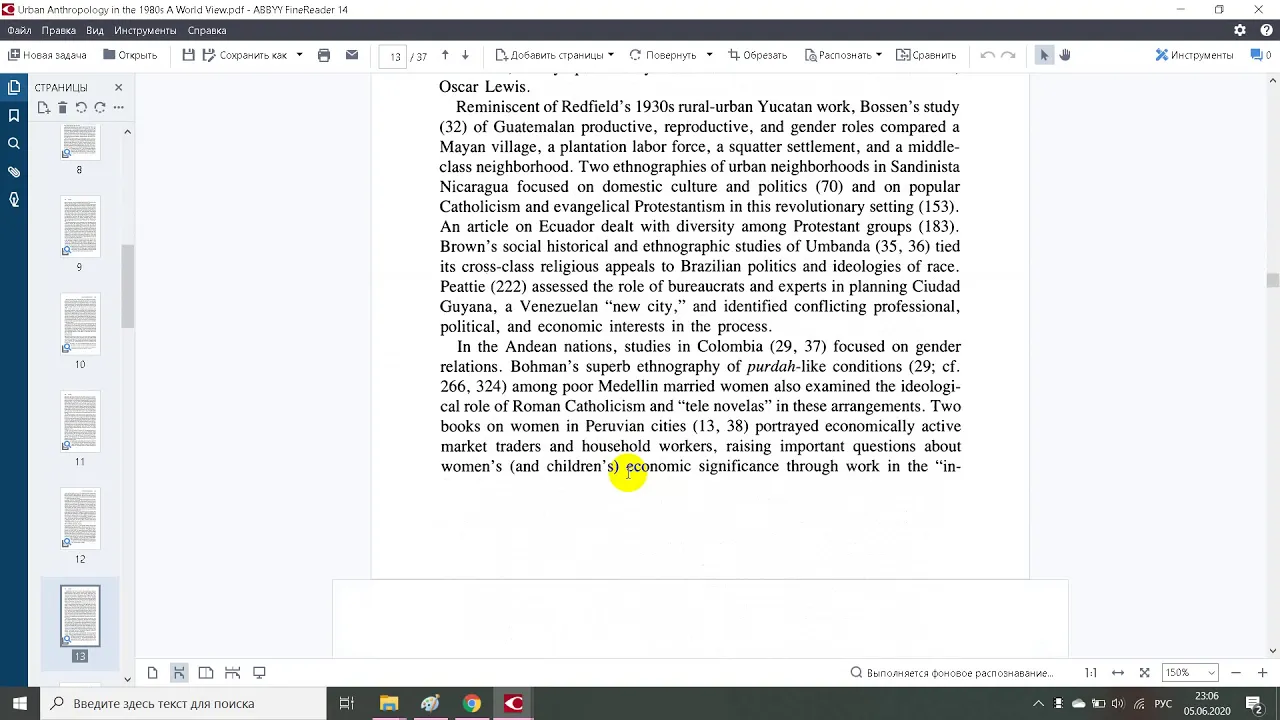Zoom out with minus button
1280x720 pixels.
point(1236,673)
